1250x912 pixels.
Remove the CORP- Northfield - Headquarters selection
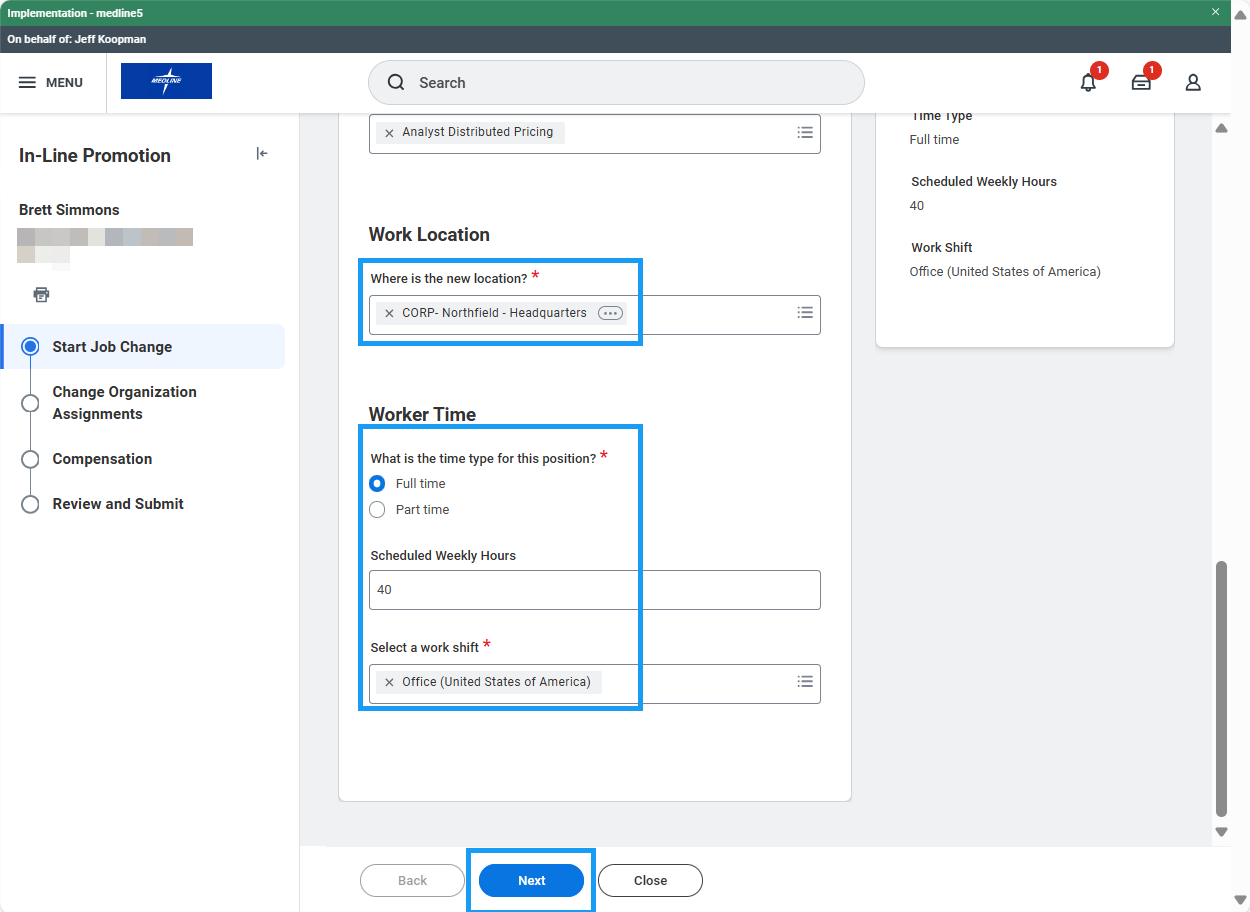389,314
